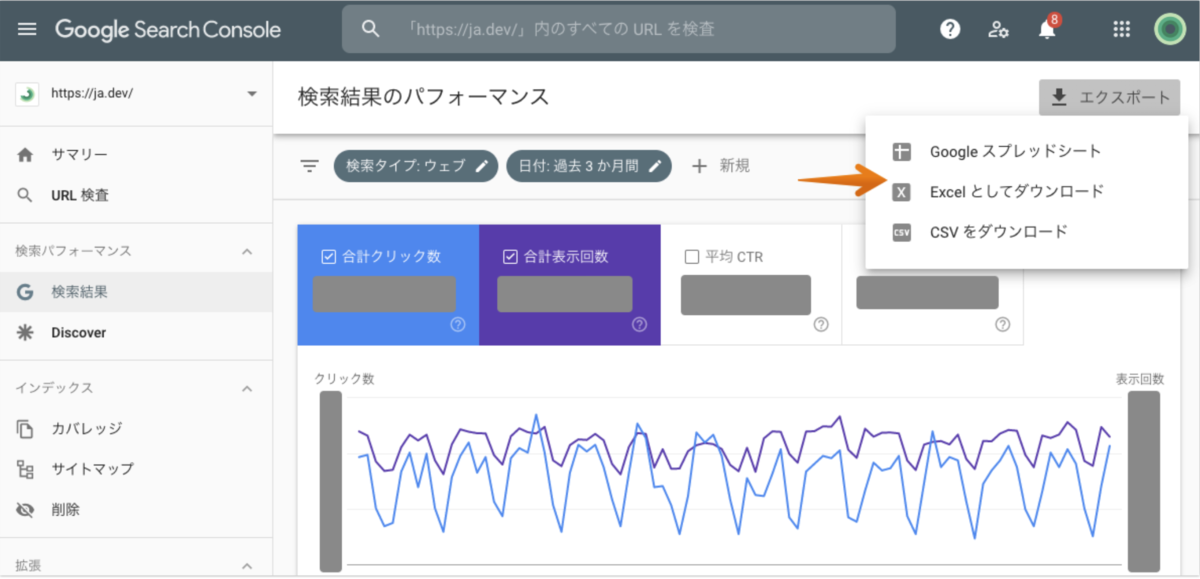1200x579 pixels.
Task: Click the Google Search Console logo
Action: click(168, 29)
